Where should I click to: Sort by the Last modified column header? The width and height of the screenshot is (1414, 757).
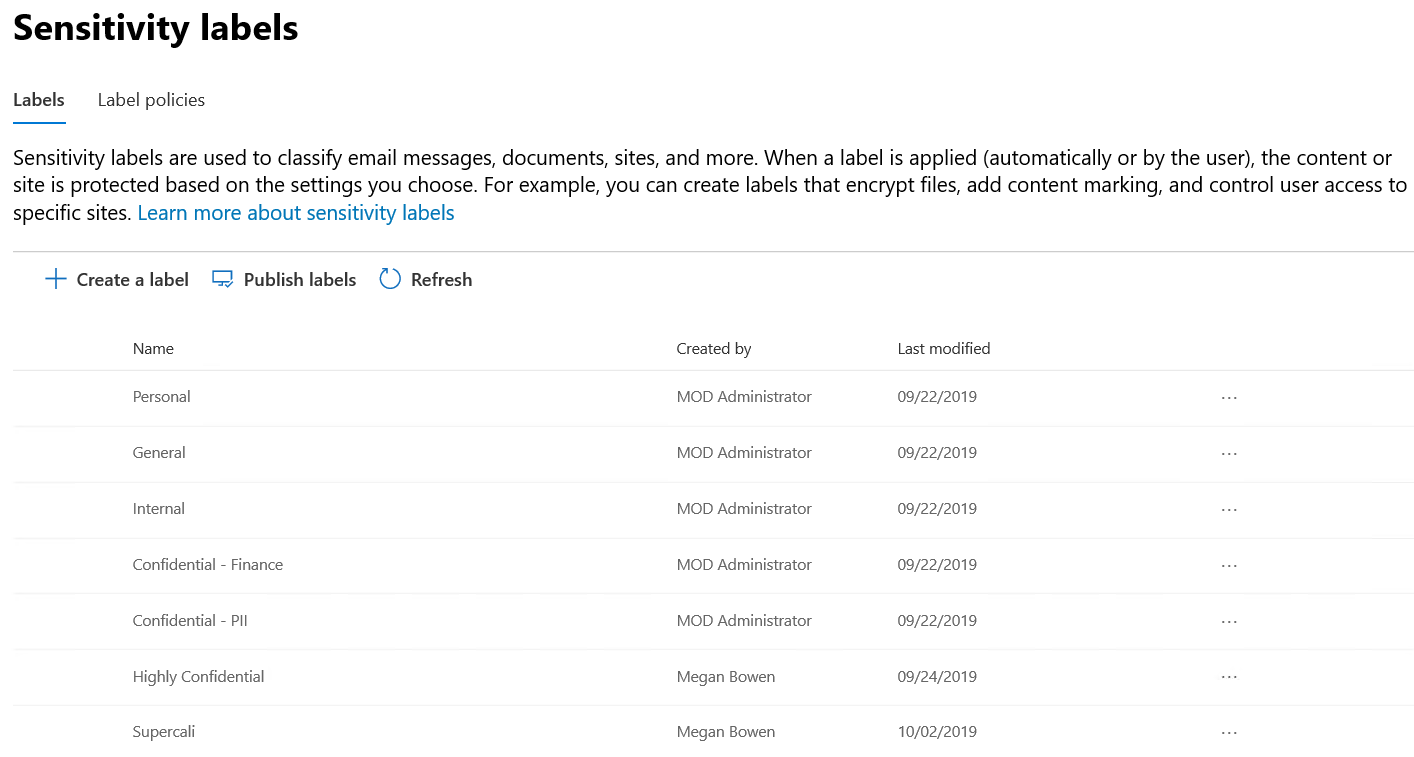coord(944,349)
